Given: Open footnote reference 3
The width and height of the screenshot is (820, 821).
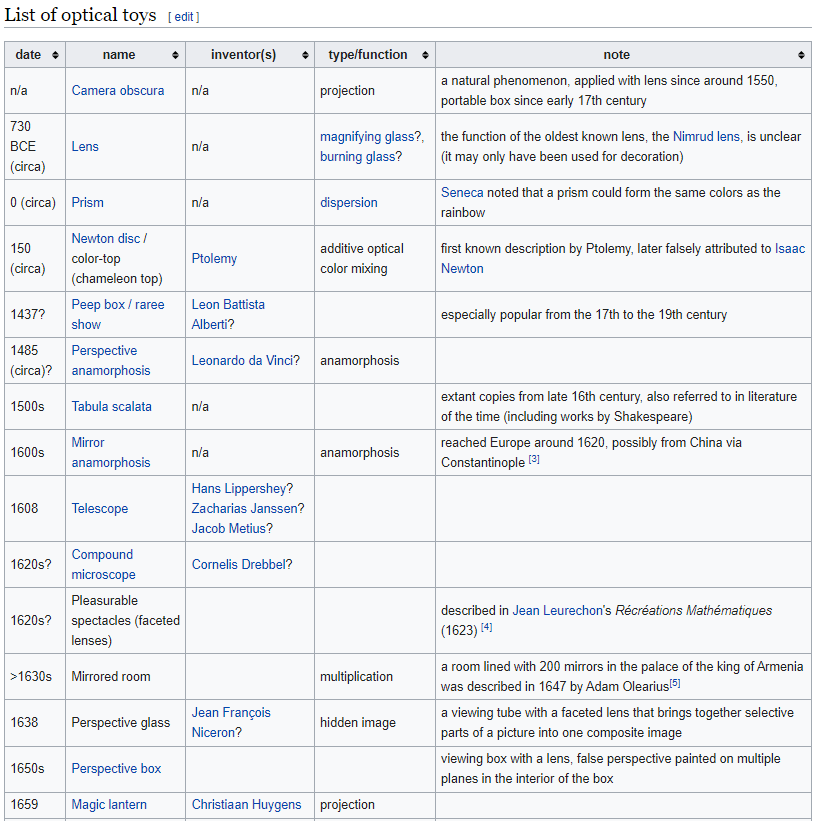Looking at the screenshot, I should (535, 459).
